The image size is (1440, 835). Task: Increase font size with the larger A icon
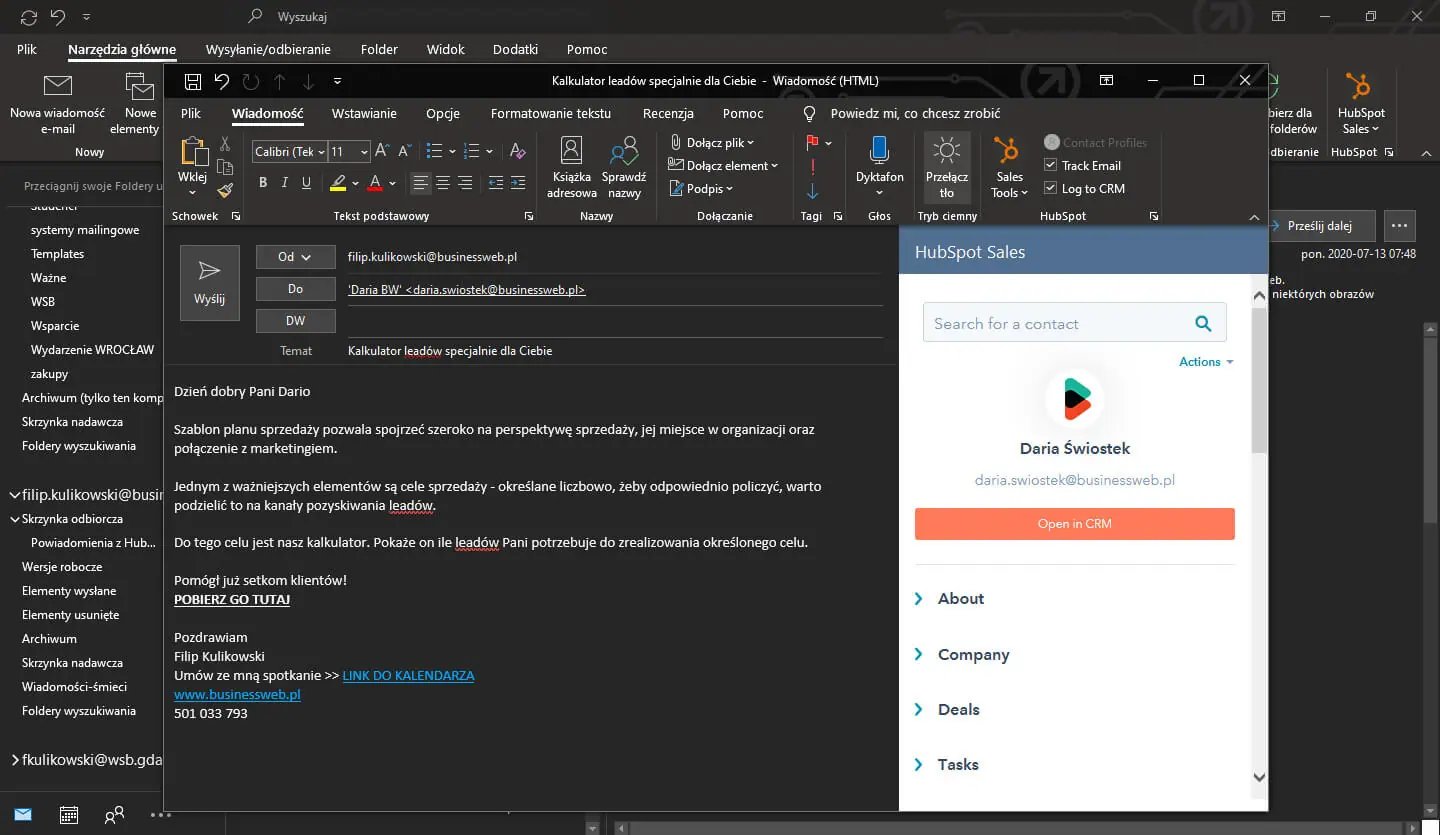382,151
